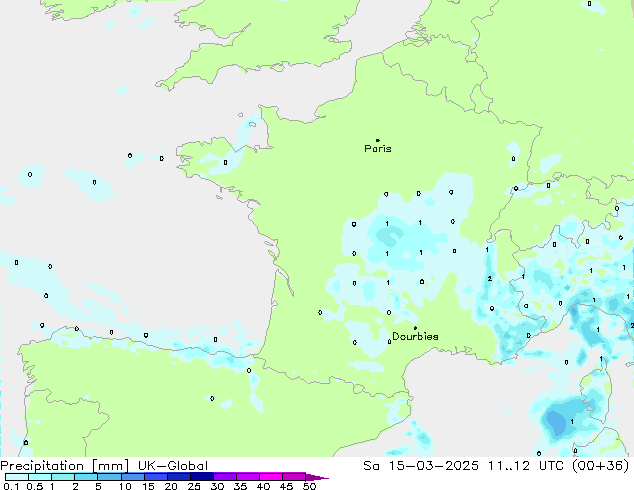Screen dimensions: 634x490
Task: Click the legend value '0.1'
Action: click(x=11, y=486)
